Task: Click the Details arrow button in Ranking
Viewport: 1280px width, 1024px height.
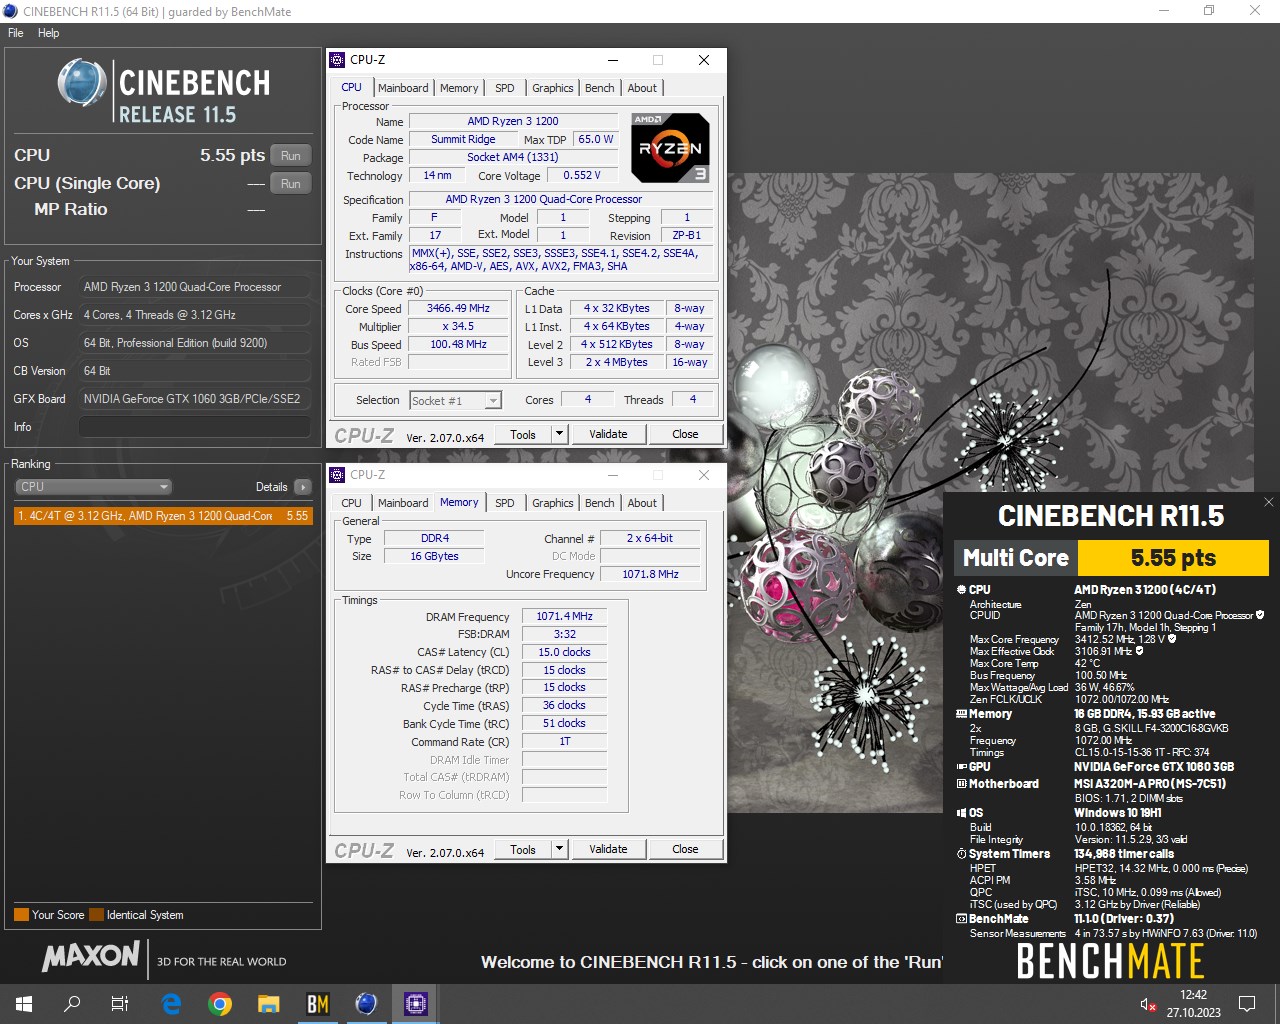Action: click(x=303, y=487)
